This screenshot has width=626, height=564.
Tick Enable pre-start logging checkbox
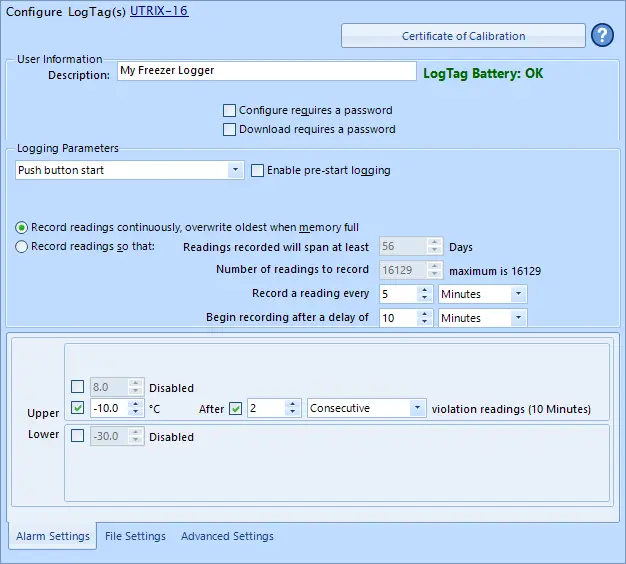(x=258, y=170)
